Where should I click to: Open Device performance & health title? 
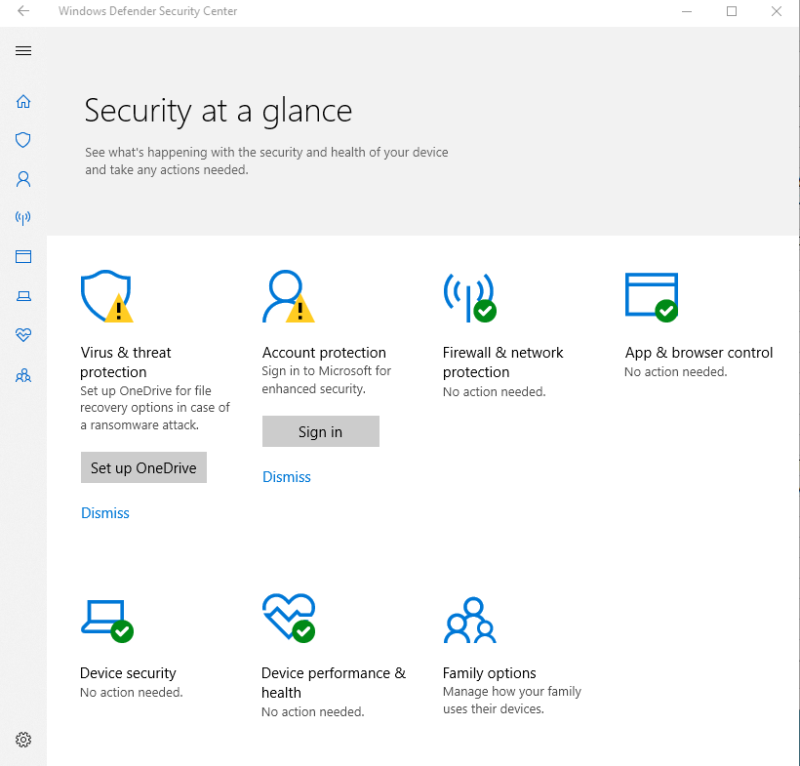click(334, 683)
